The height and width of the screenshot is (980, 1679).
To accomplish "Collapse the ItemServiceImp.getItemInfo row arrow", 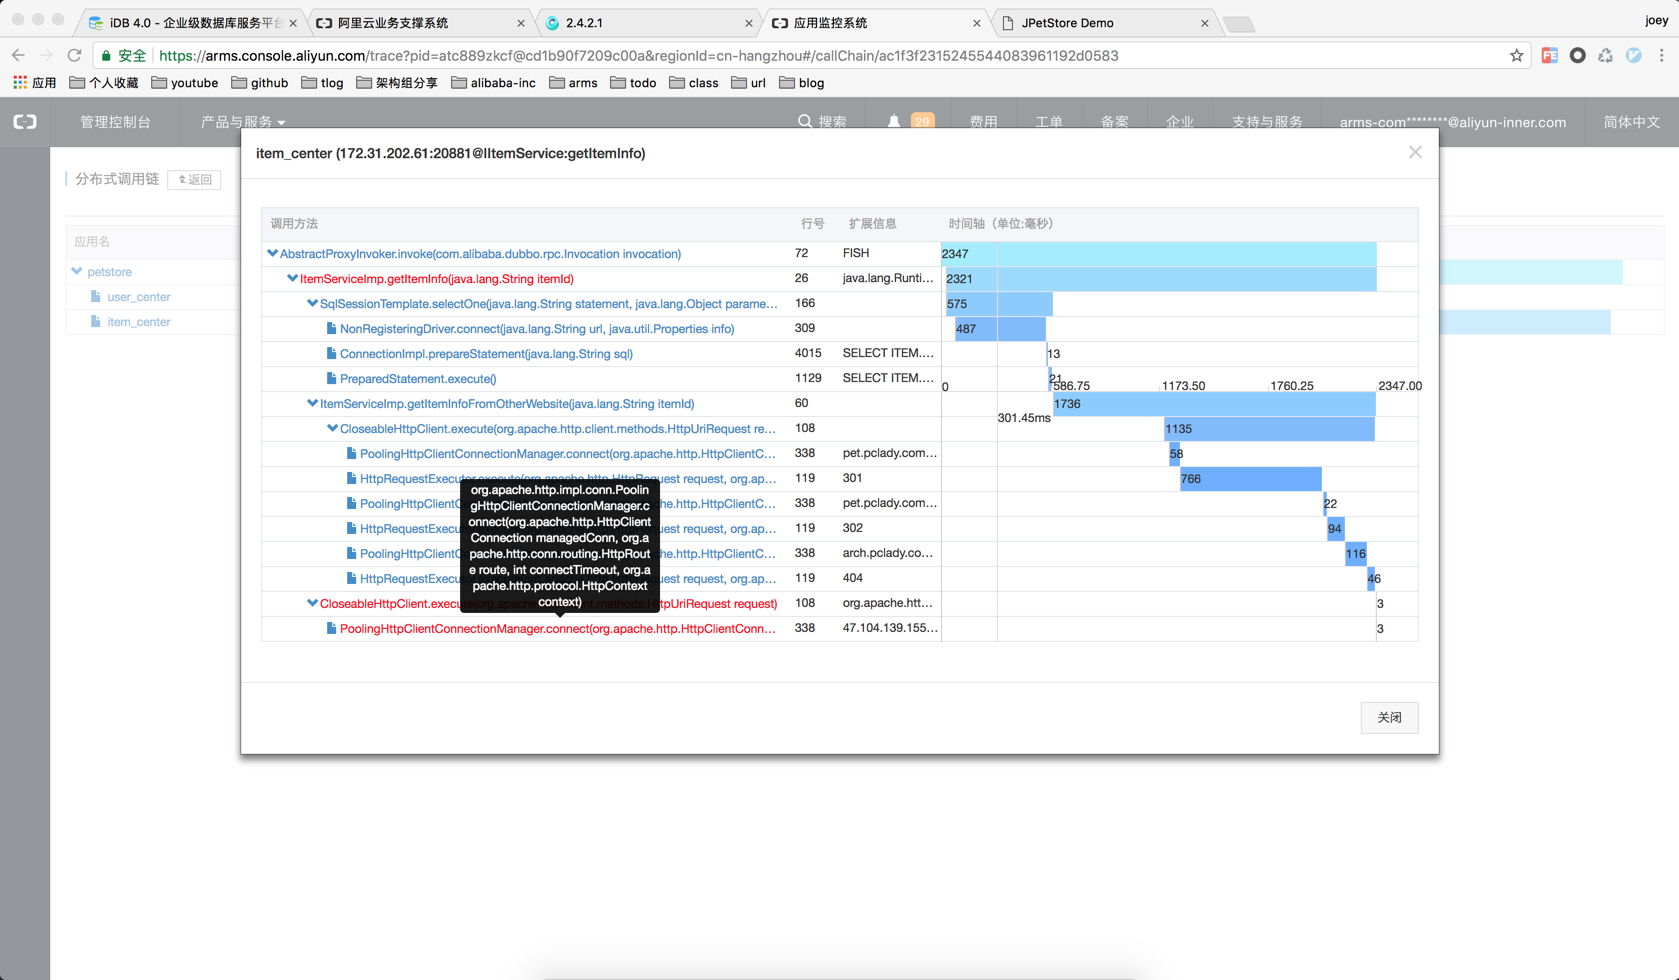I will point(292,279).
